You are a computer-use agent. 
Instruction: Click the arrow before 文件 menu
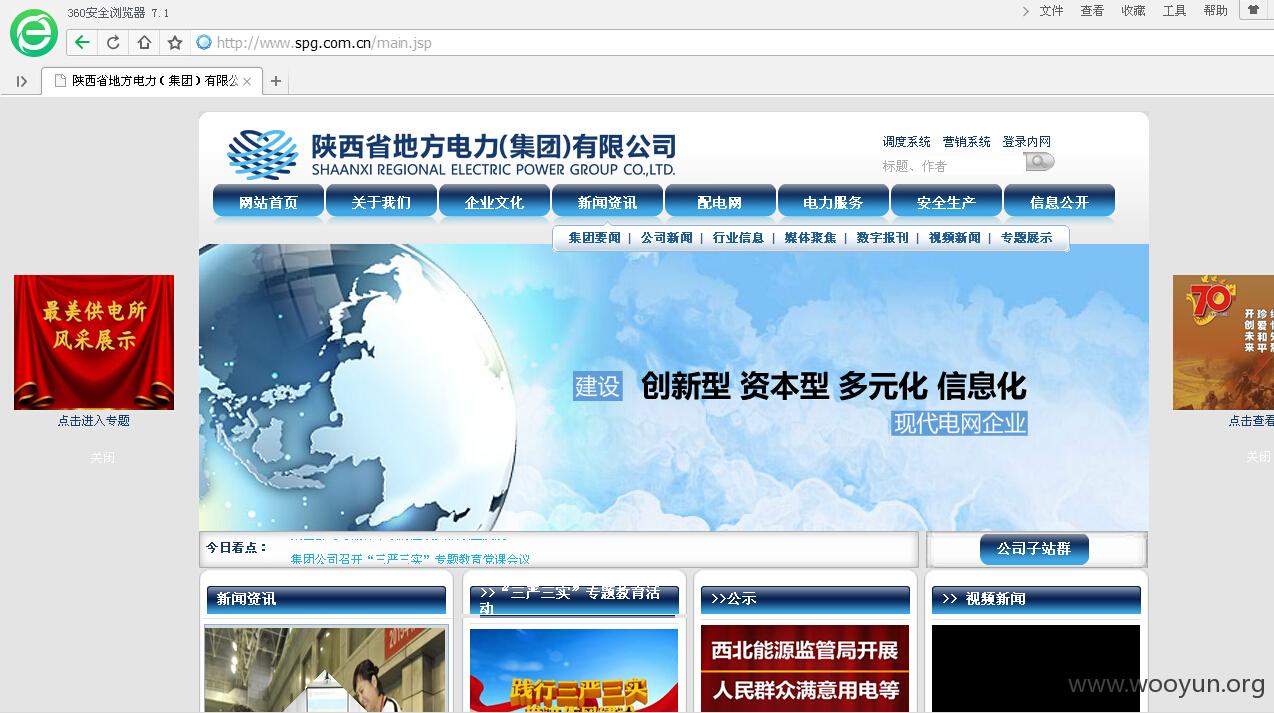[1026, 11]
